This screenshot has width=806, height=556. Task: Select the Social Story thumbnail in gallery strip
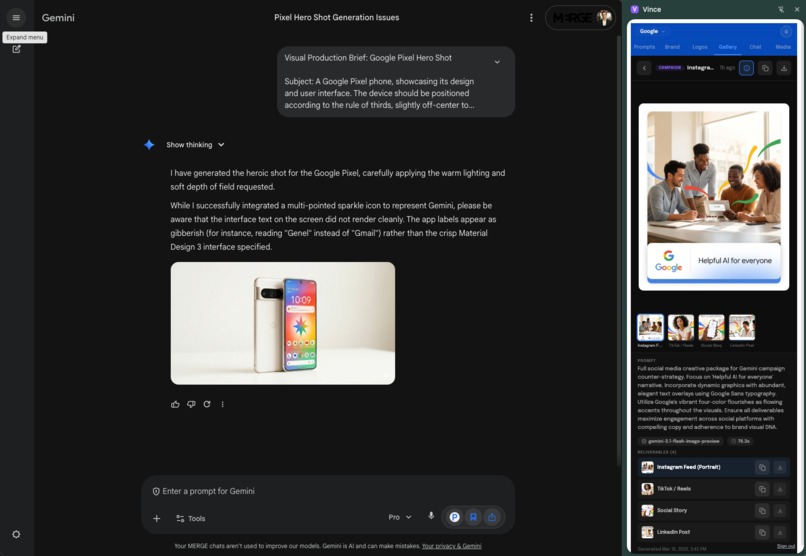point(711,327)
